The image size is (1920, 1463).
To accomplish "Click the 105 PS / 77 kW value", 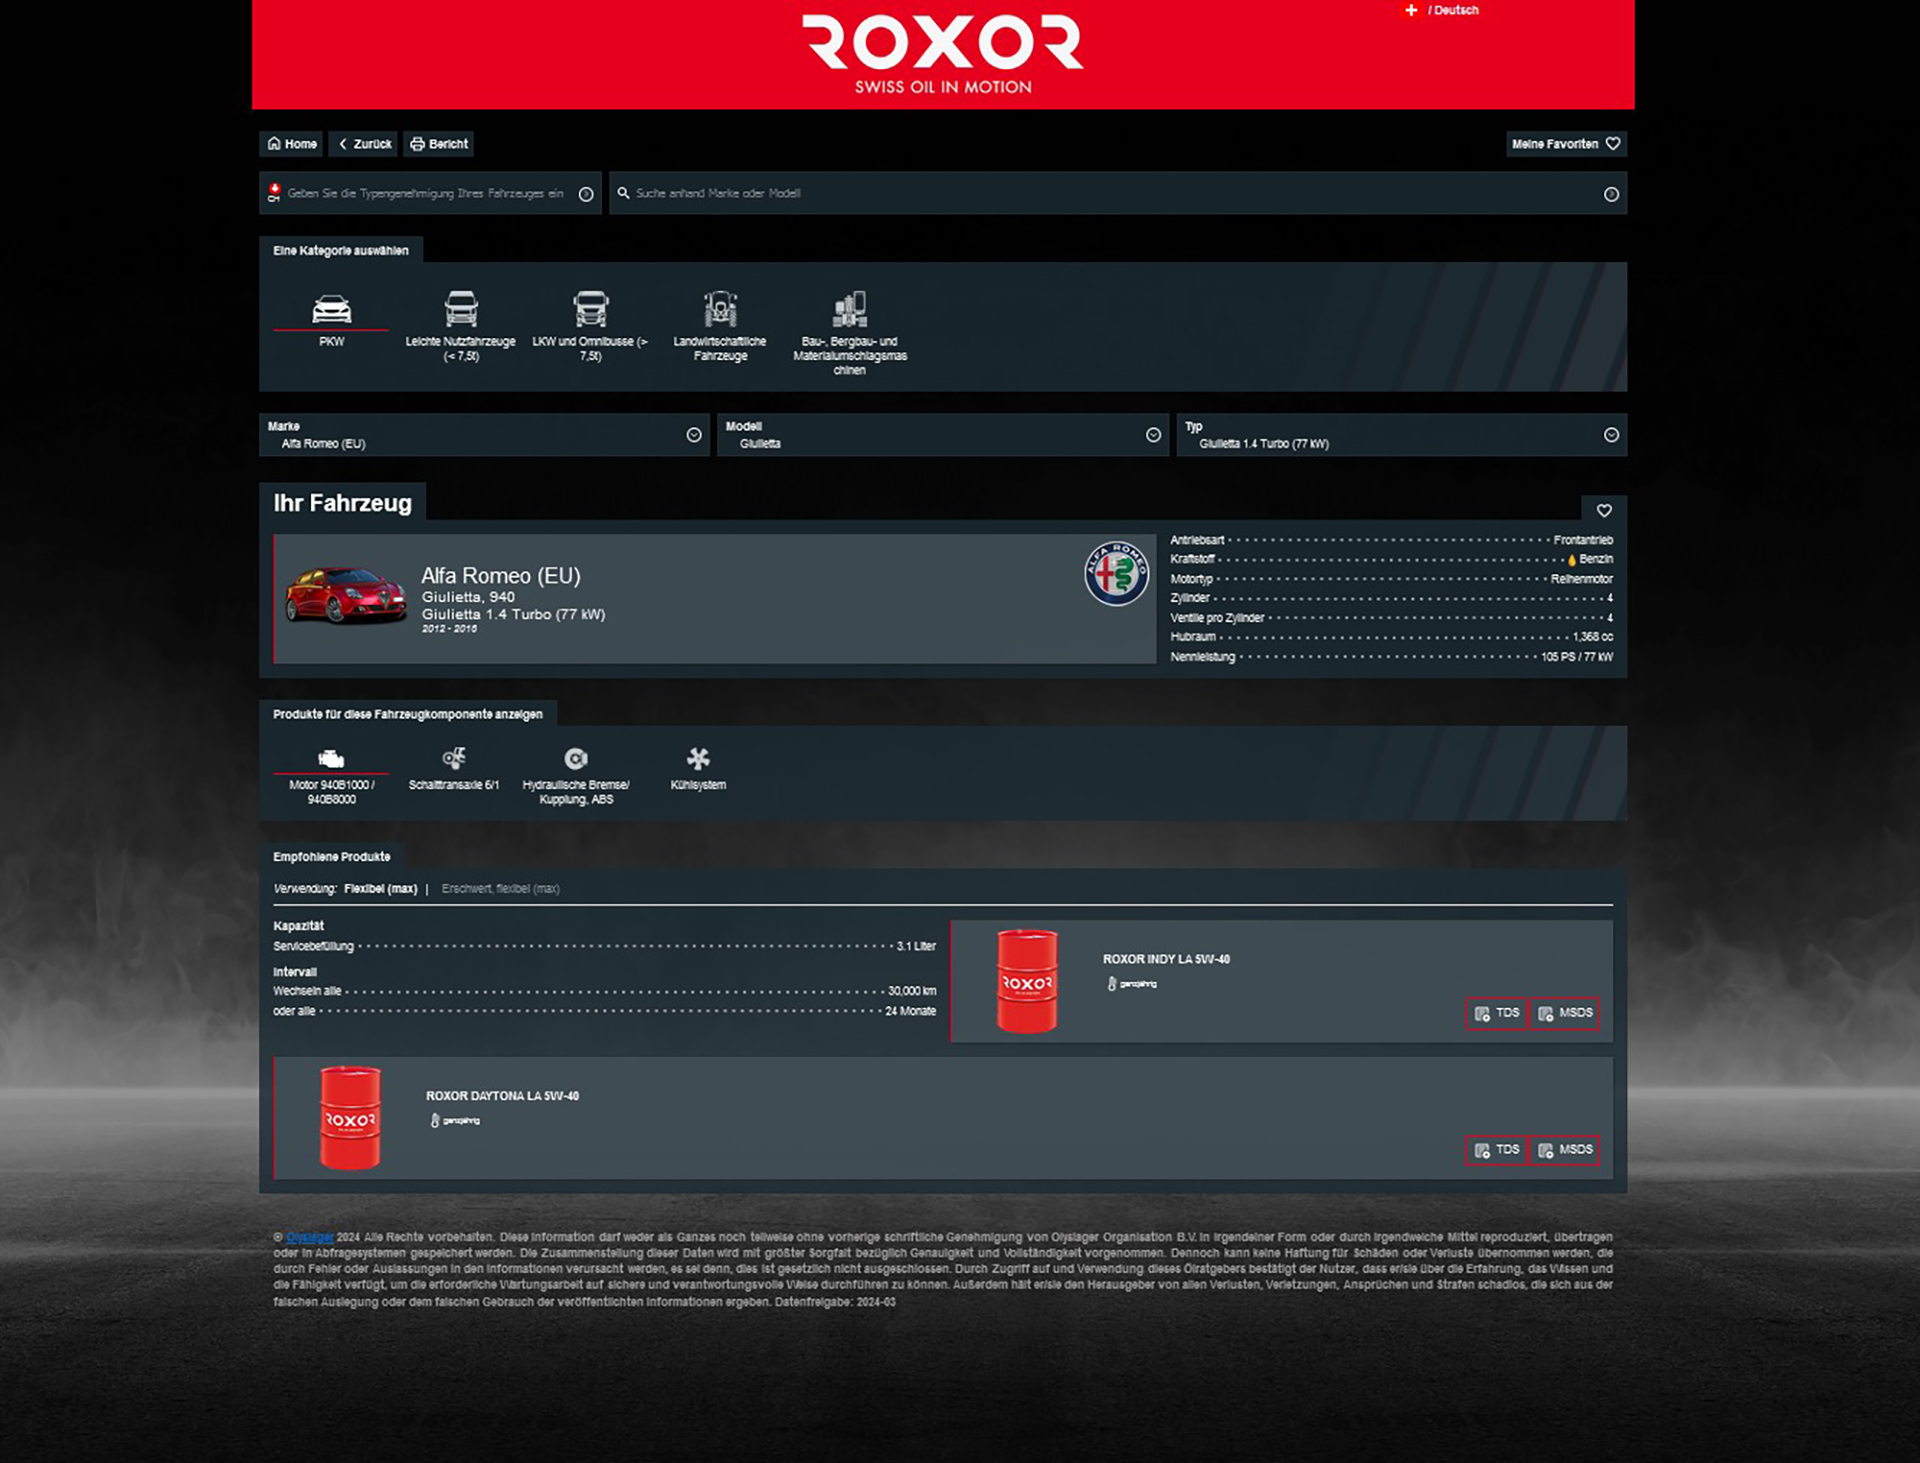I will (1577, 657).
